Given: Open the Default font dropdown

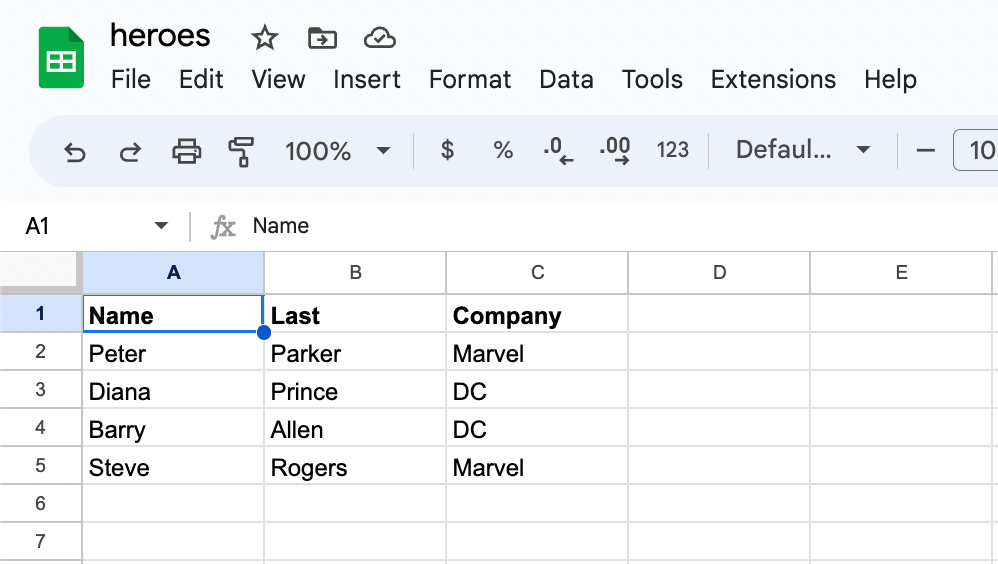Looking at the screenshot, I should point(803,150).
